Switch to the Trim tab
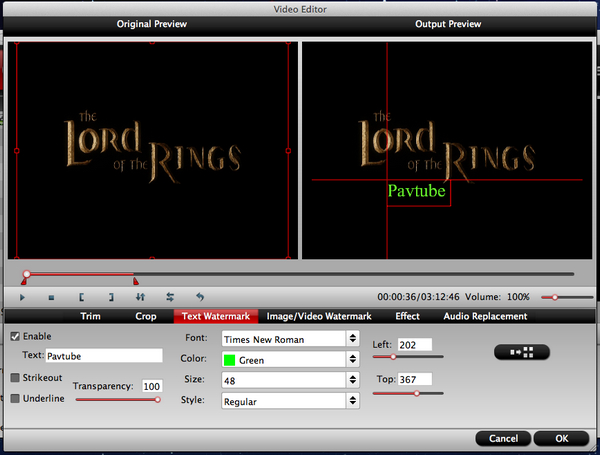Screen dimensions: 600x455 coord(90,316)
